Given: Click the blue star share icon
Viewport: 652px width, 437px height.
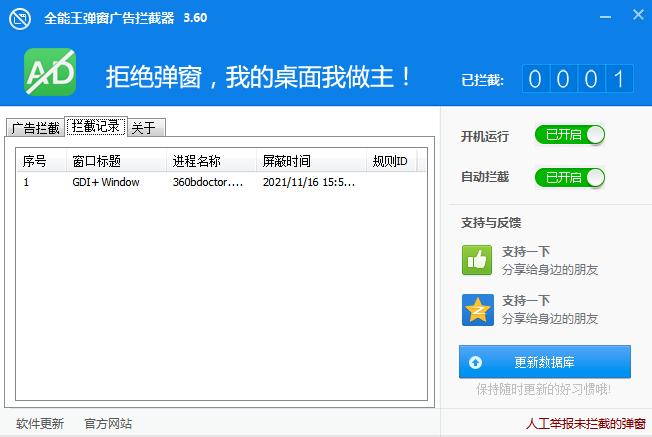Looking at the screenshot, I should 477,309.
